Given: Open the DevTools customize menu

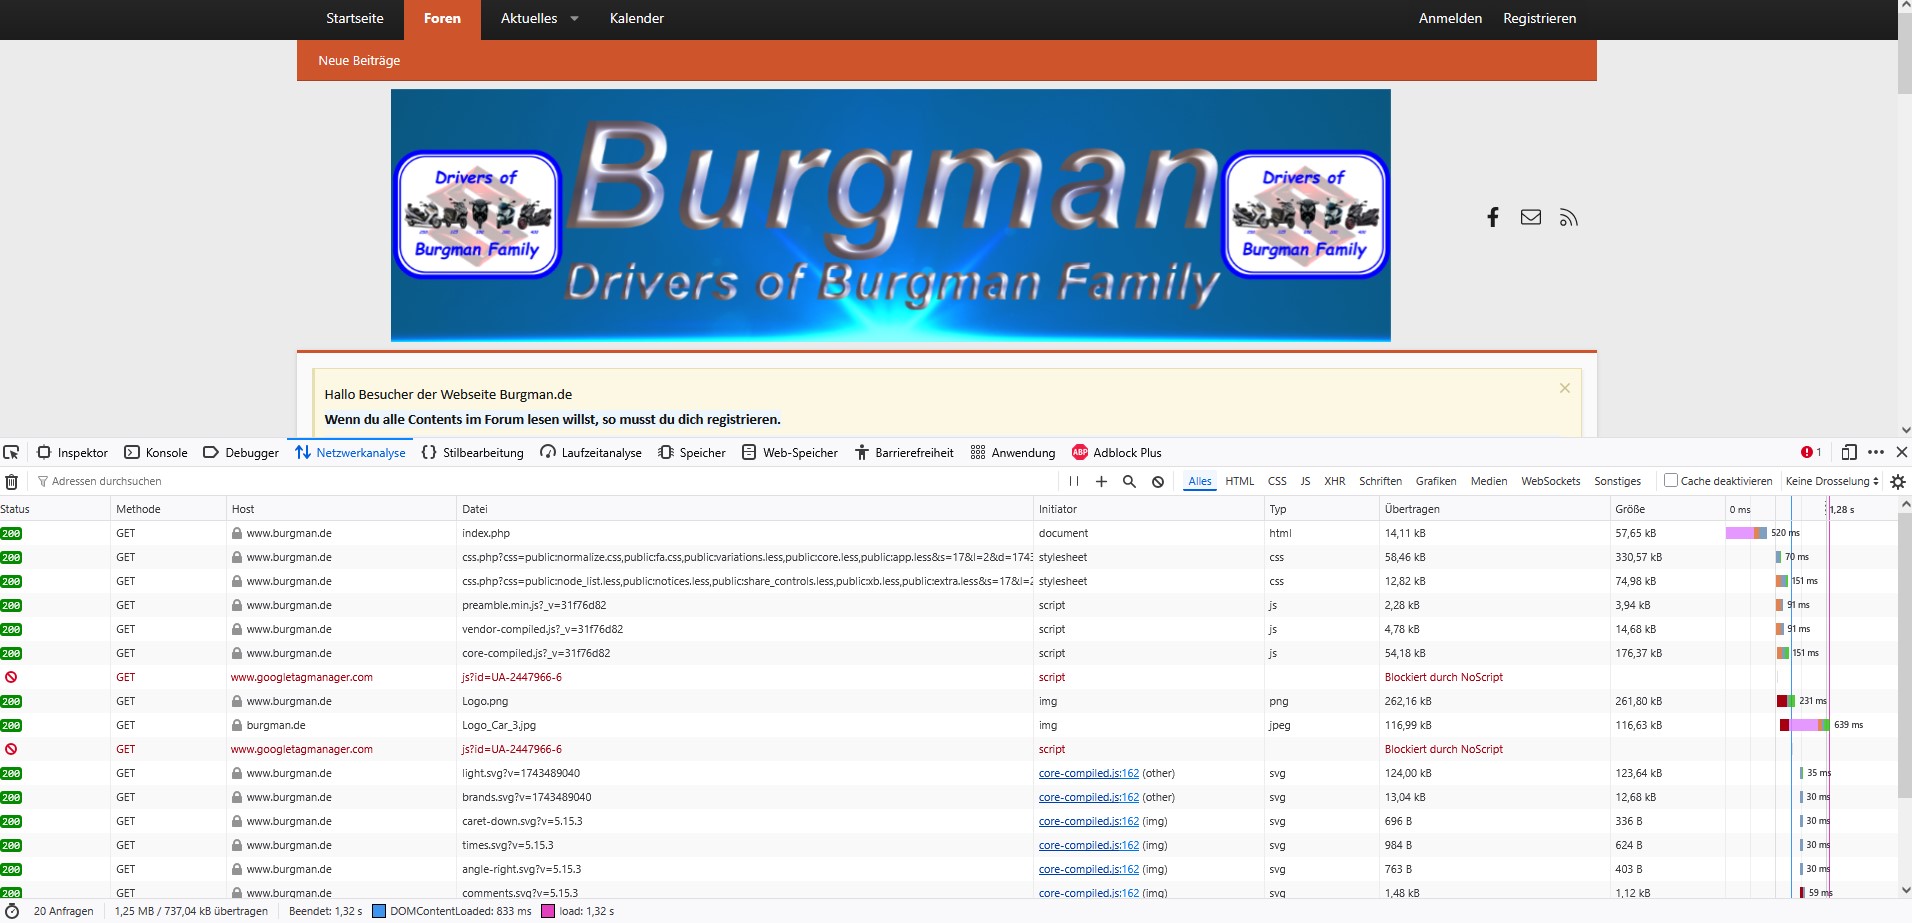Looking at the screenshot, I should [1874, 452].
